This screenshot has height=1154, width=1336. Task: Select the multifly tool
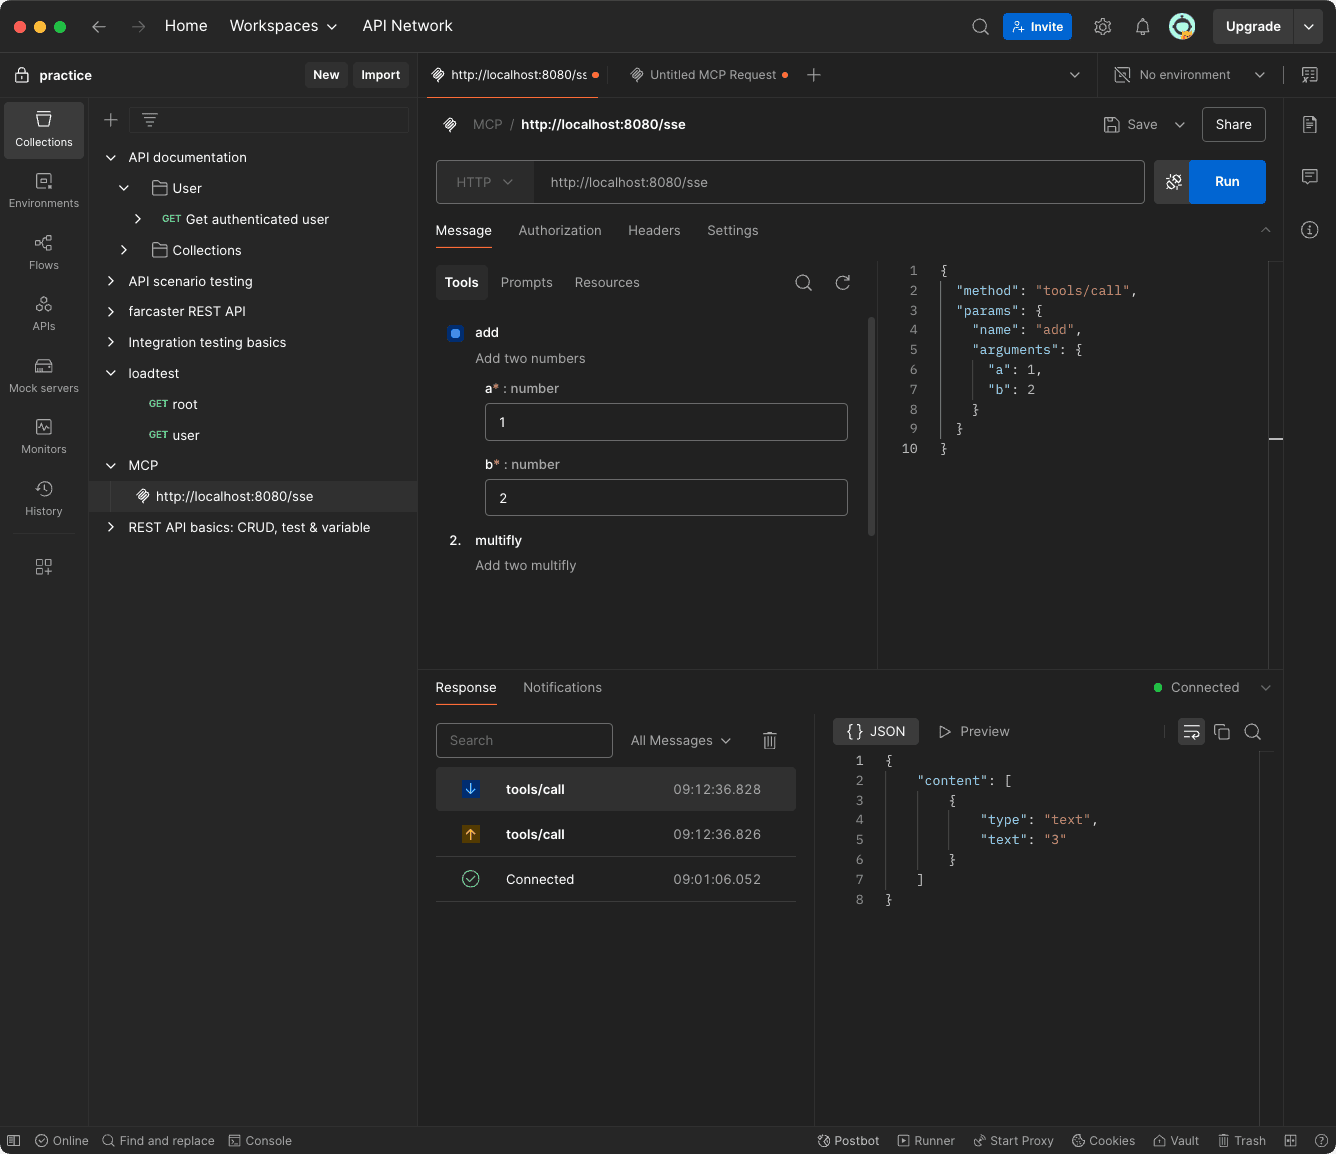coord(499,541)
